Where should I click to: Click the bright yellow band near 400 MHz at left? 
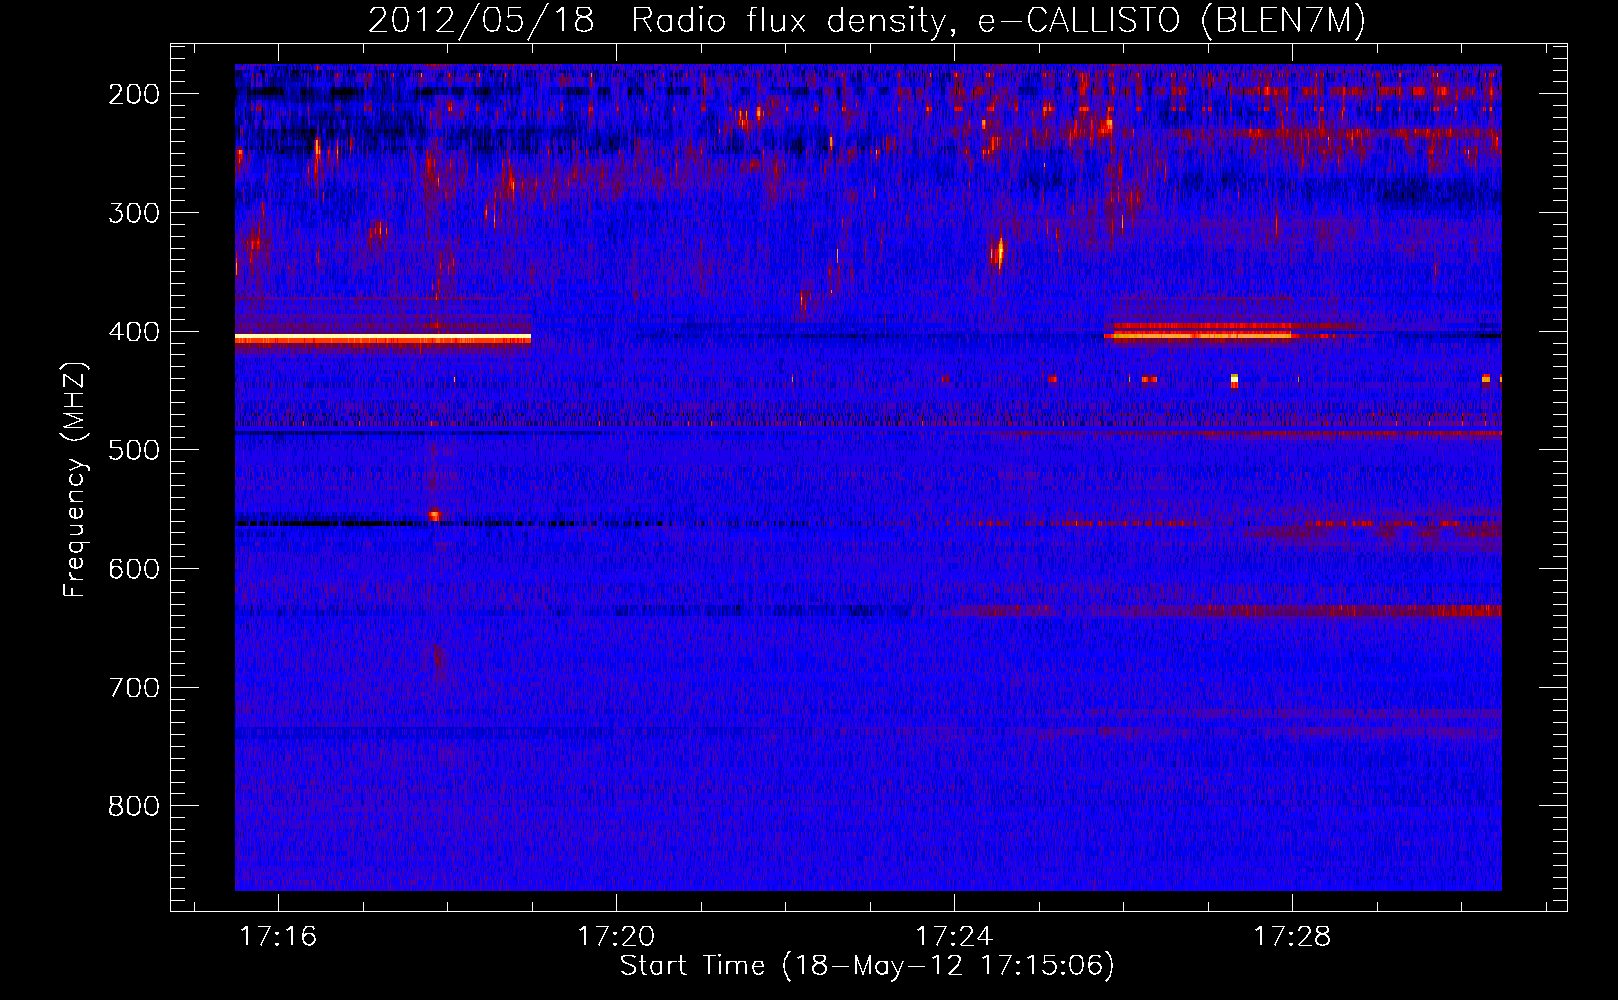pyautogui.click(x=383, y=339)
